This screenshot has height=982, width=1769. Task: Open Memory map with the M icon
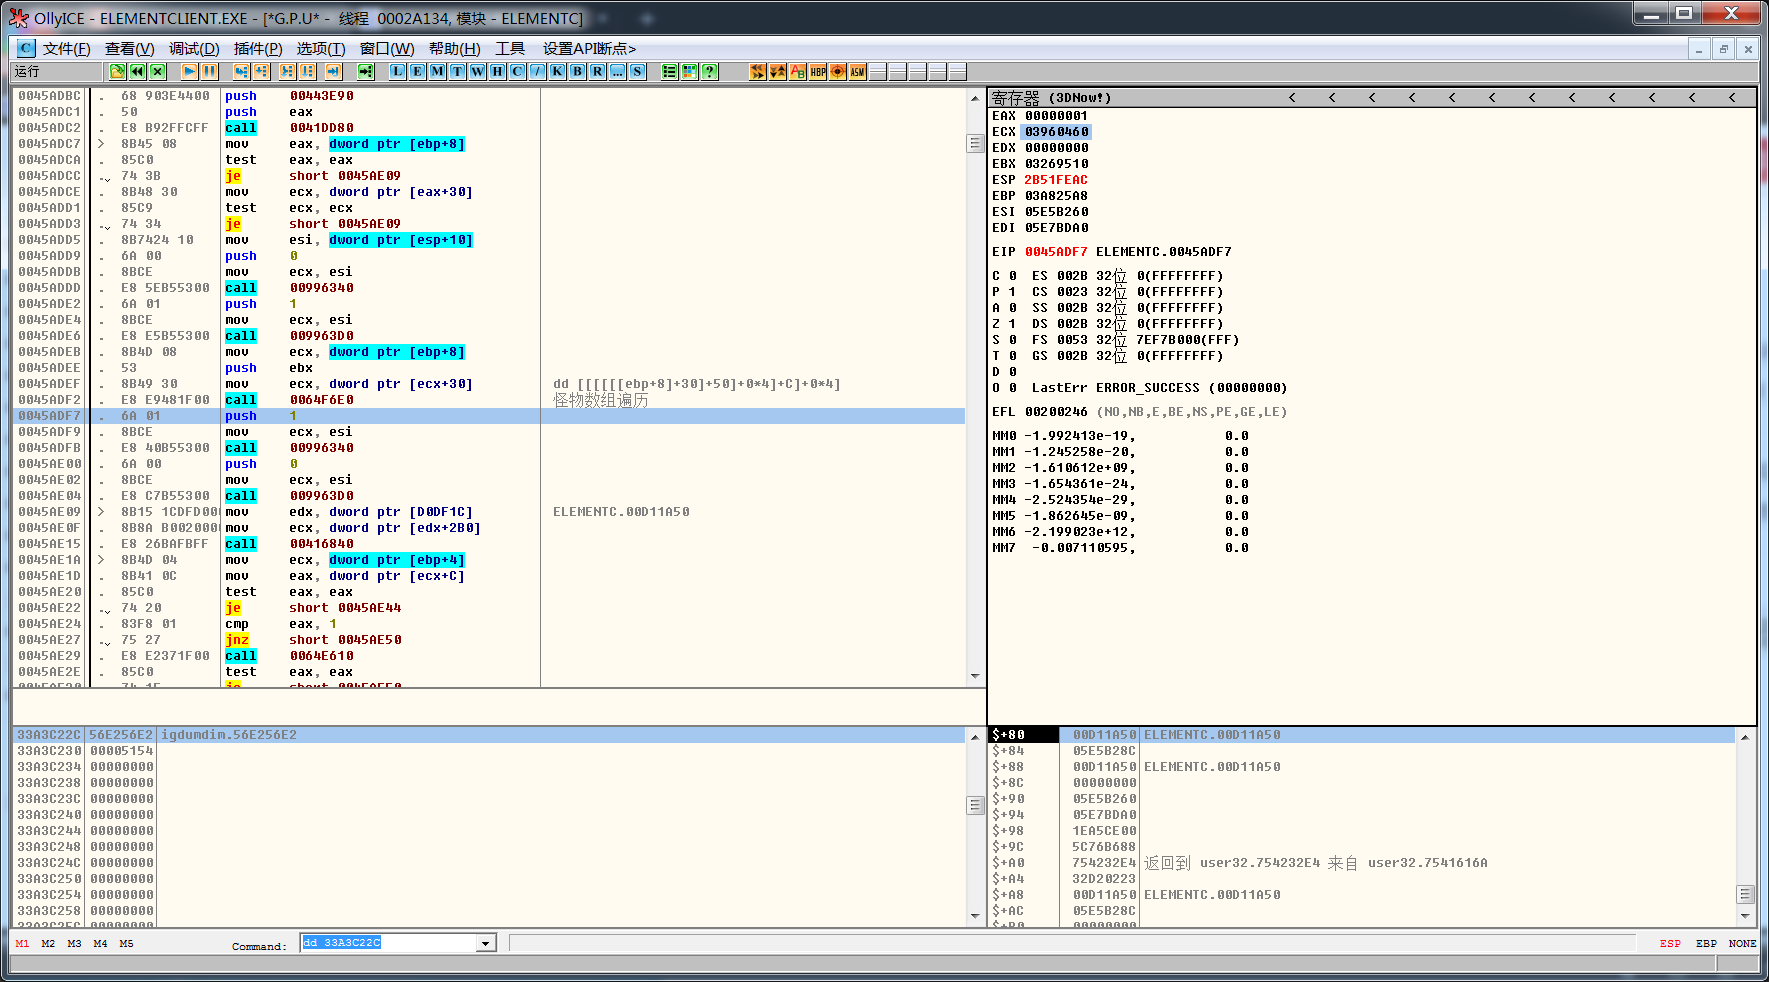click(437, 71)
